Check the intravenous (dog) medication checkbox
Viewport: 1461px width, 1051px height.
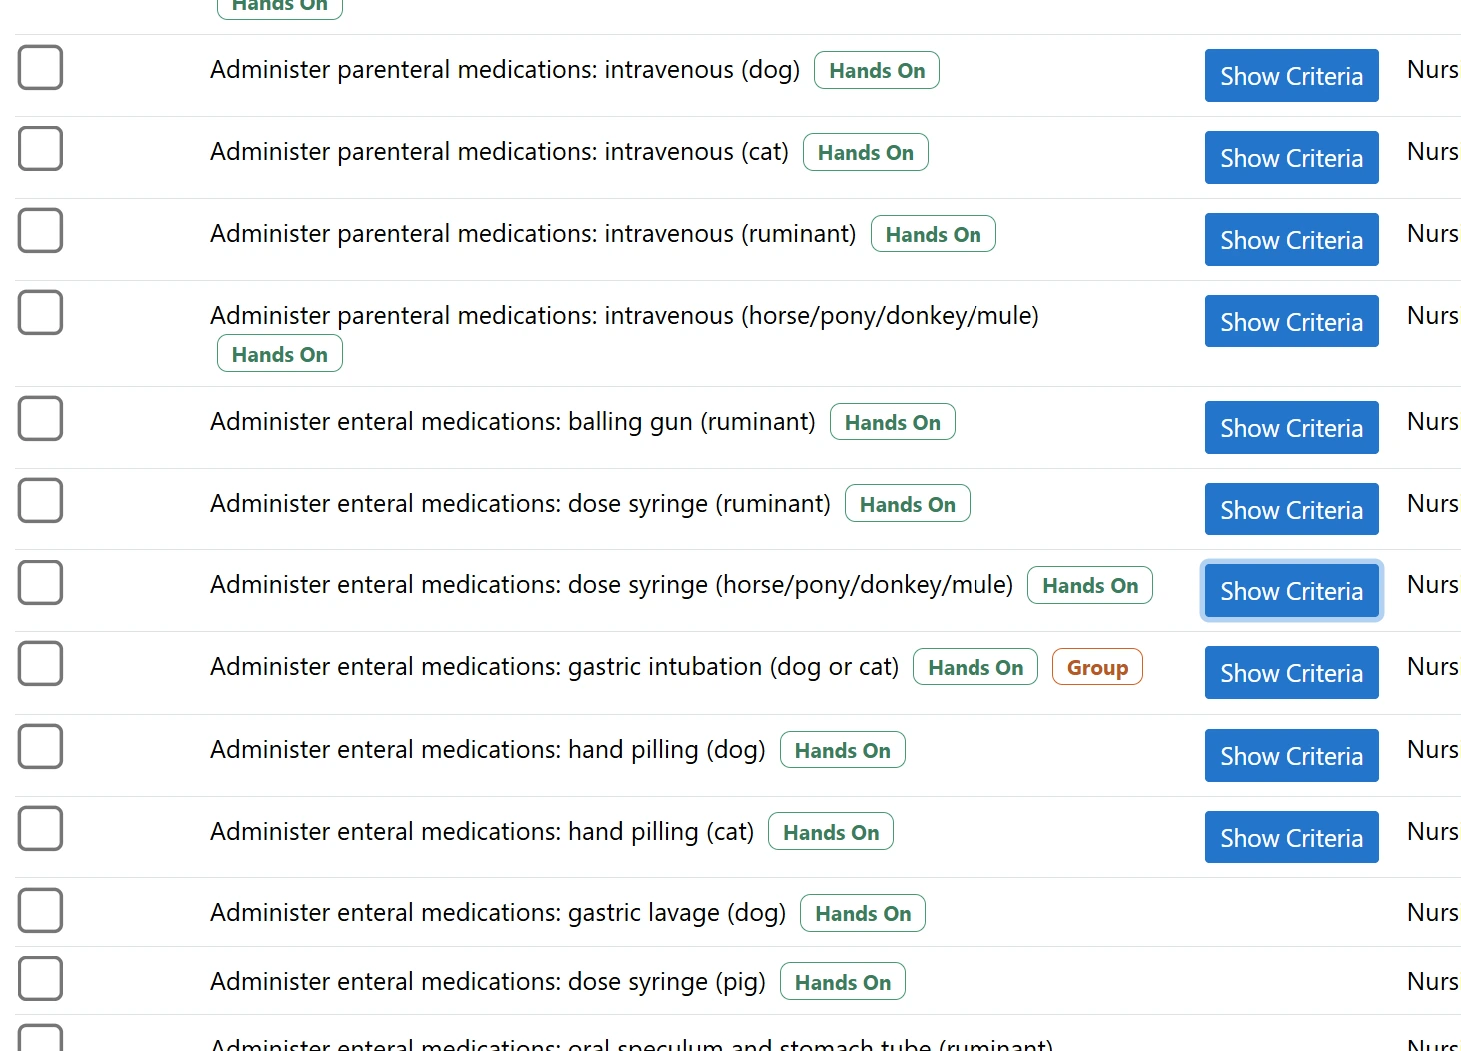coord(40,68)
